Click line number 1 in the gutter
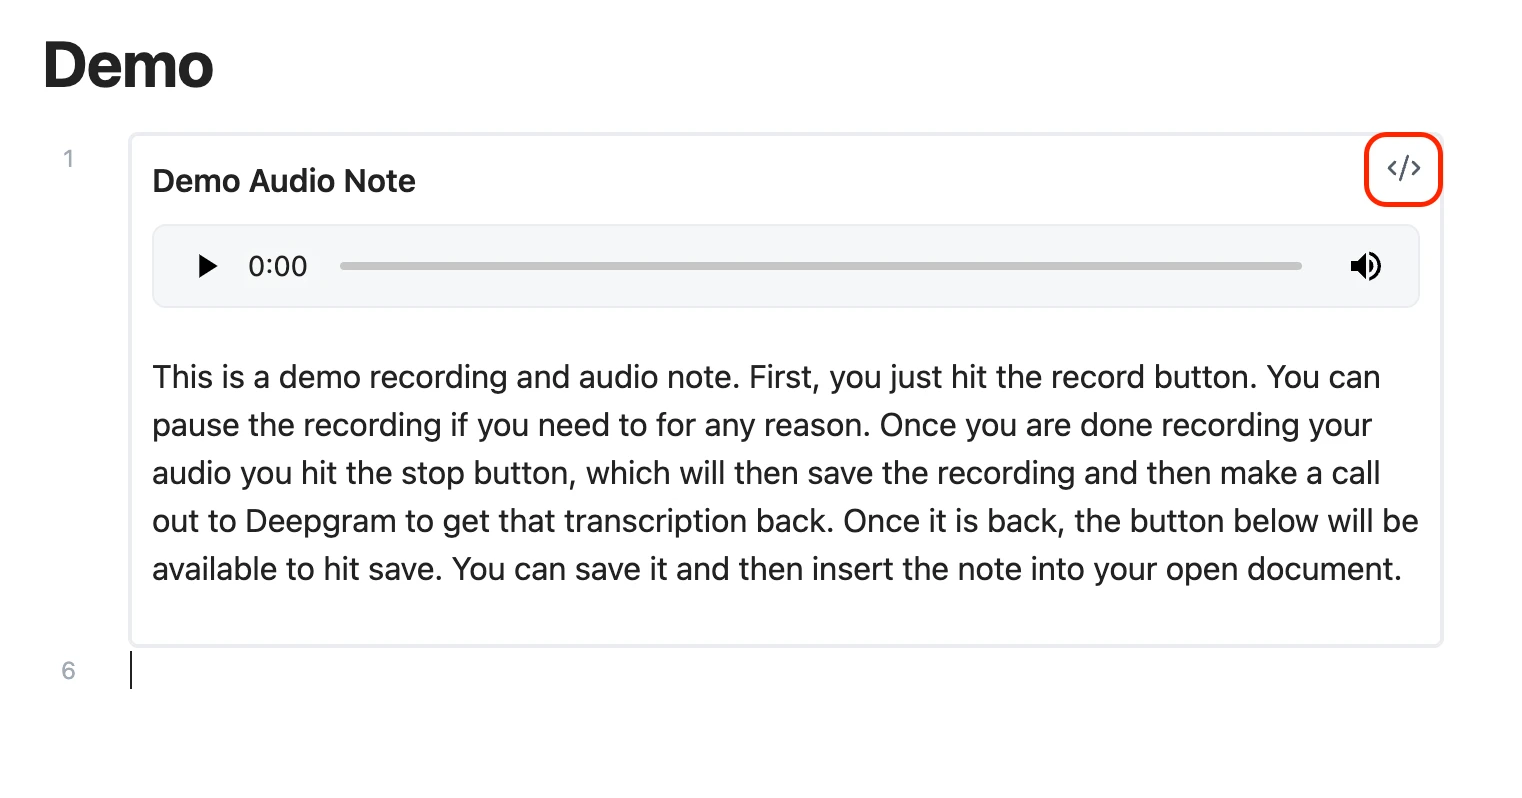Image resolution: width=1522 pixels, height=798 pixels. click(x=69, y=158)
